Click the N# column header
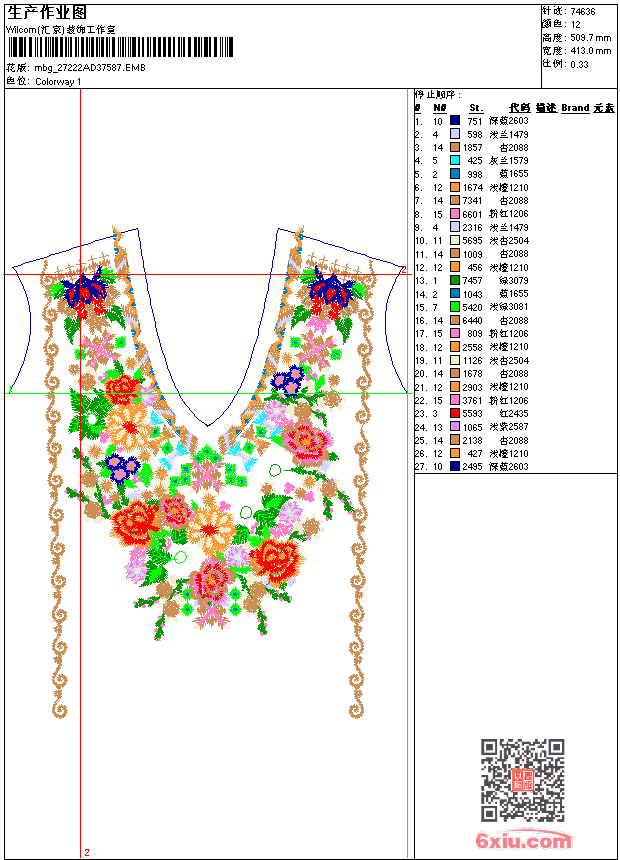620x860 pixels. (x=439, y=108)
